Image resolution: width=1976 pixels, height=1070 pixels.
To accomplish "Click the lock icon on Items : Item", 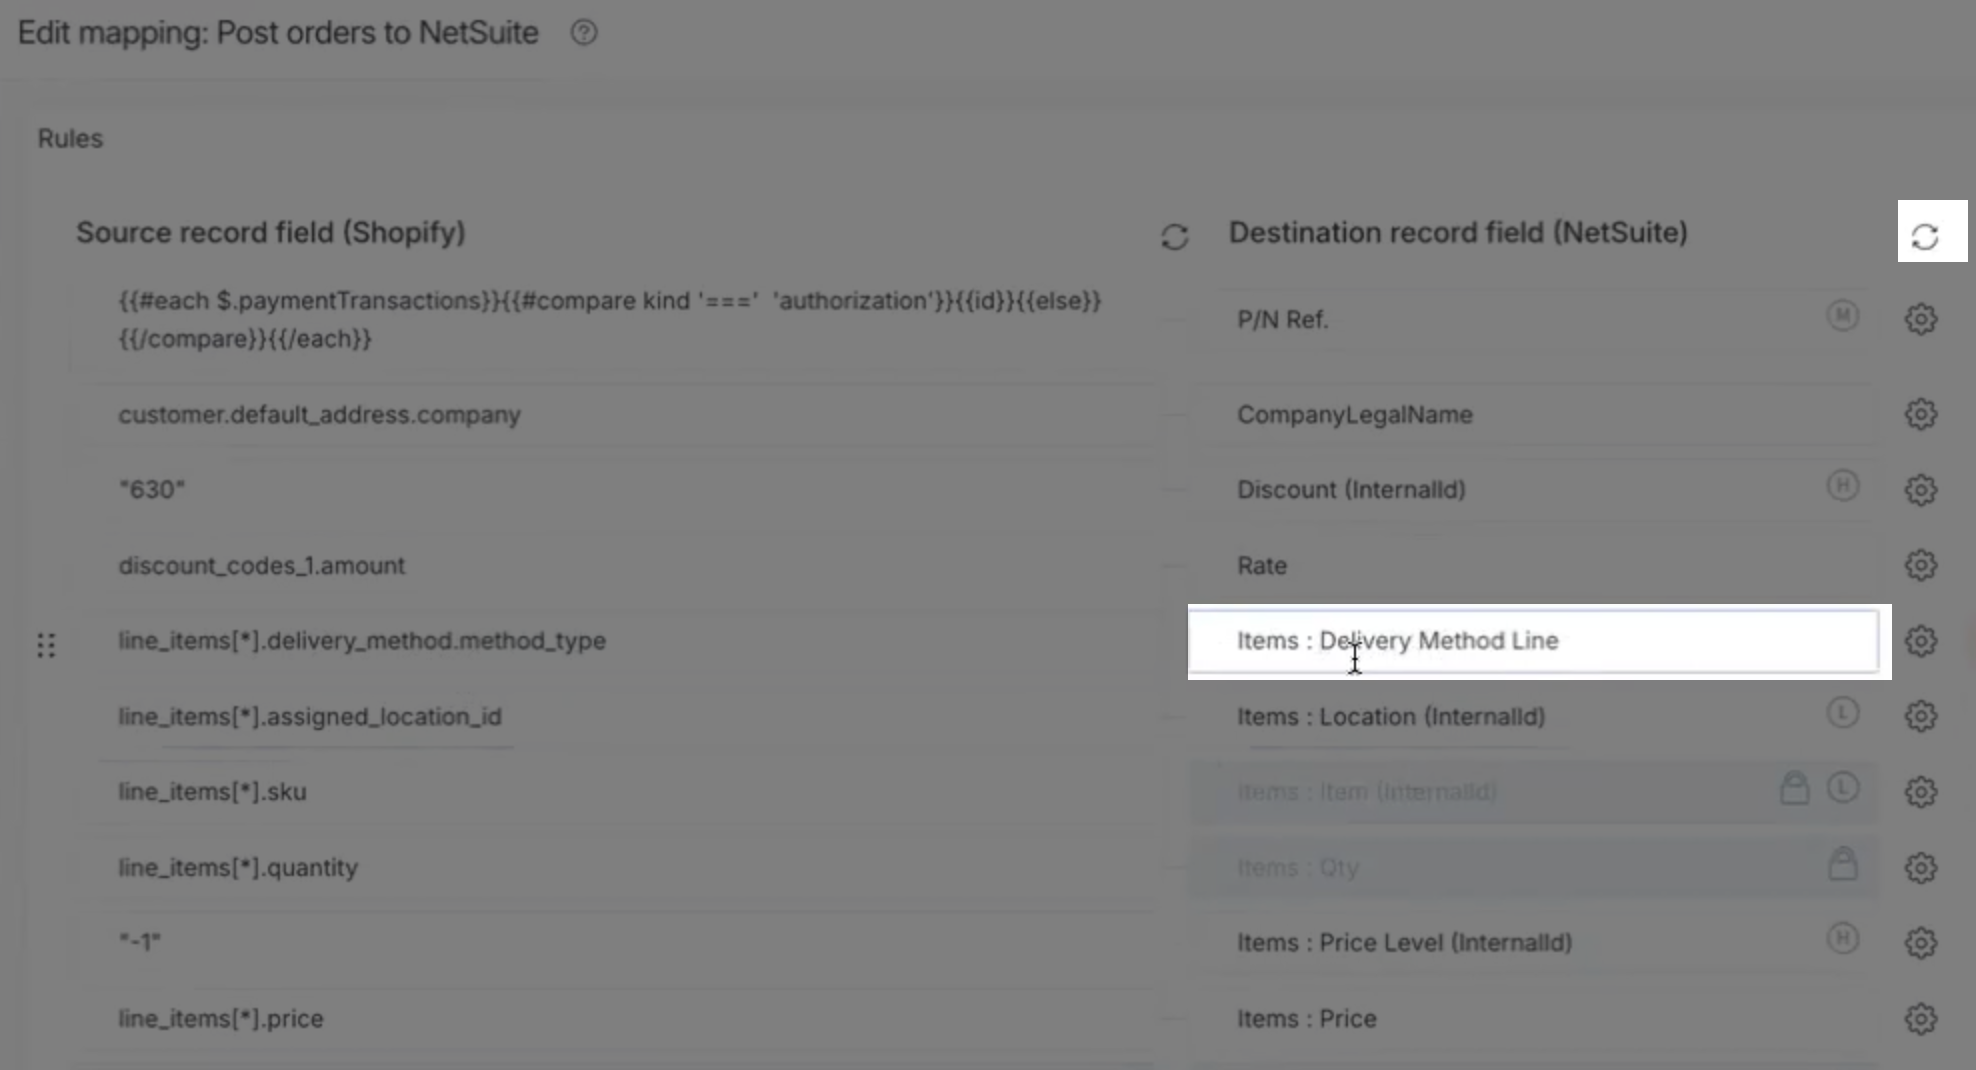I will coord(1795,788).
